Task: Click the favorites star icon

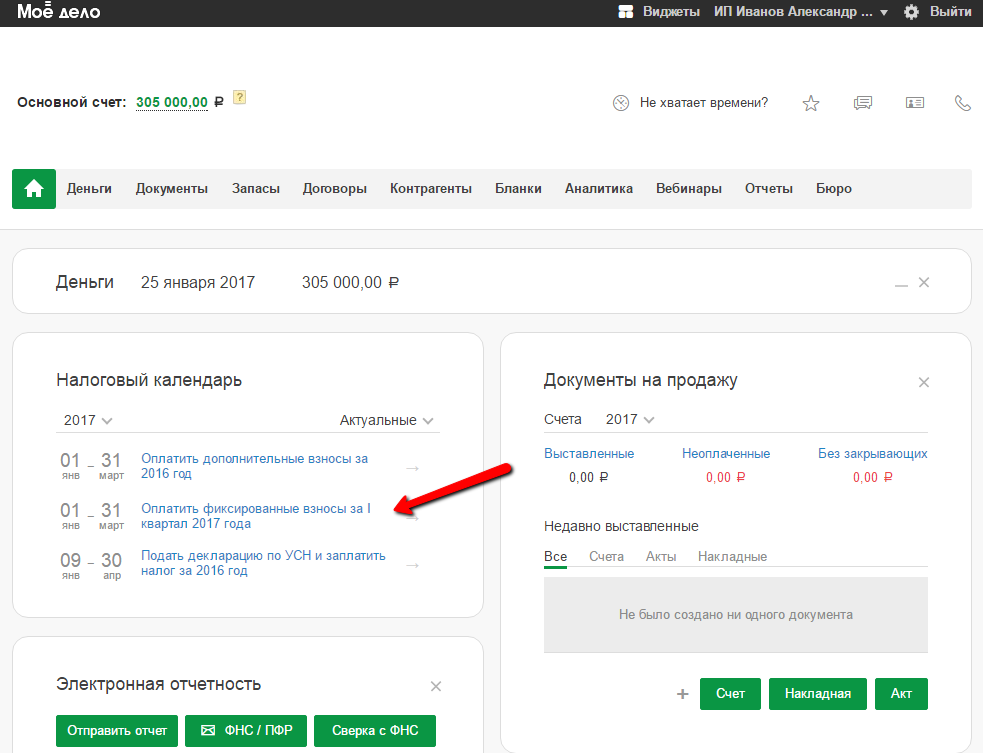Action: pyautogui.click(x=811, y=103)
